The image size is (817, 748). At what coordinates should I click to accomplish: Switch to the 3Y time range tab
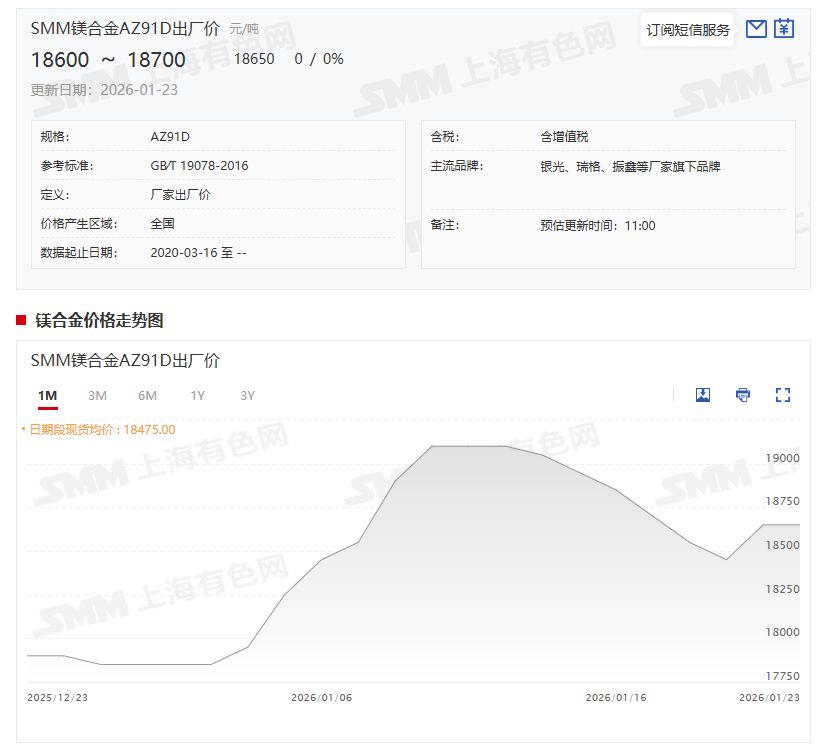247,396
